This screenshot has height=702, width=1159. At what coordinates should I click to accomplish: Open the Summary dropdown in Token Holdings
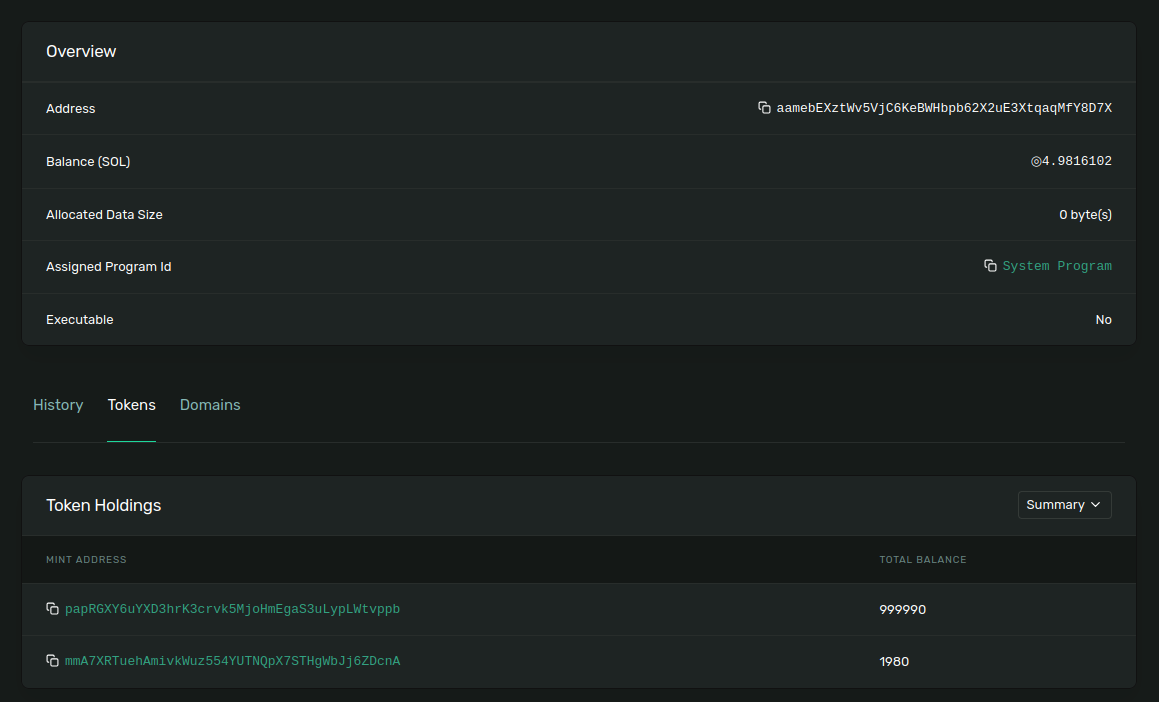tap(1064, 505)
